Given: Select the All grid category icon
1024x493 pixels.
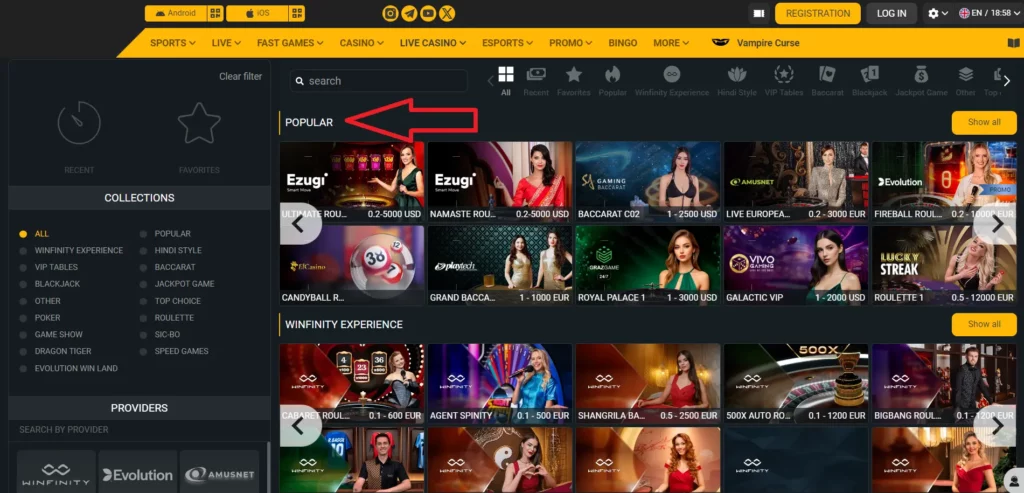Looking at the screenshot, I should [505, 80].
